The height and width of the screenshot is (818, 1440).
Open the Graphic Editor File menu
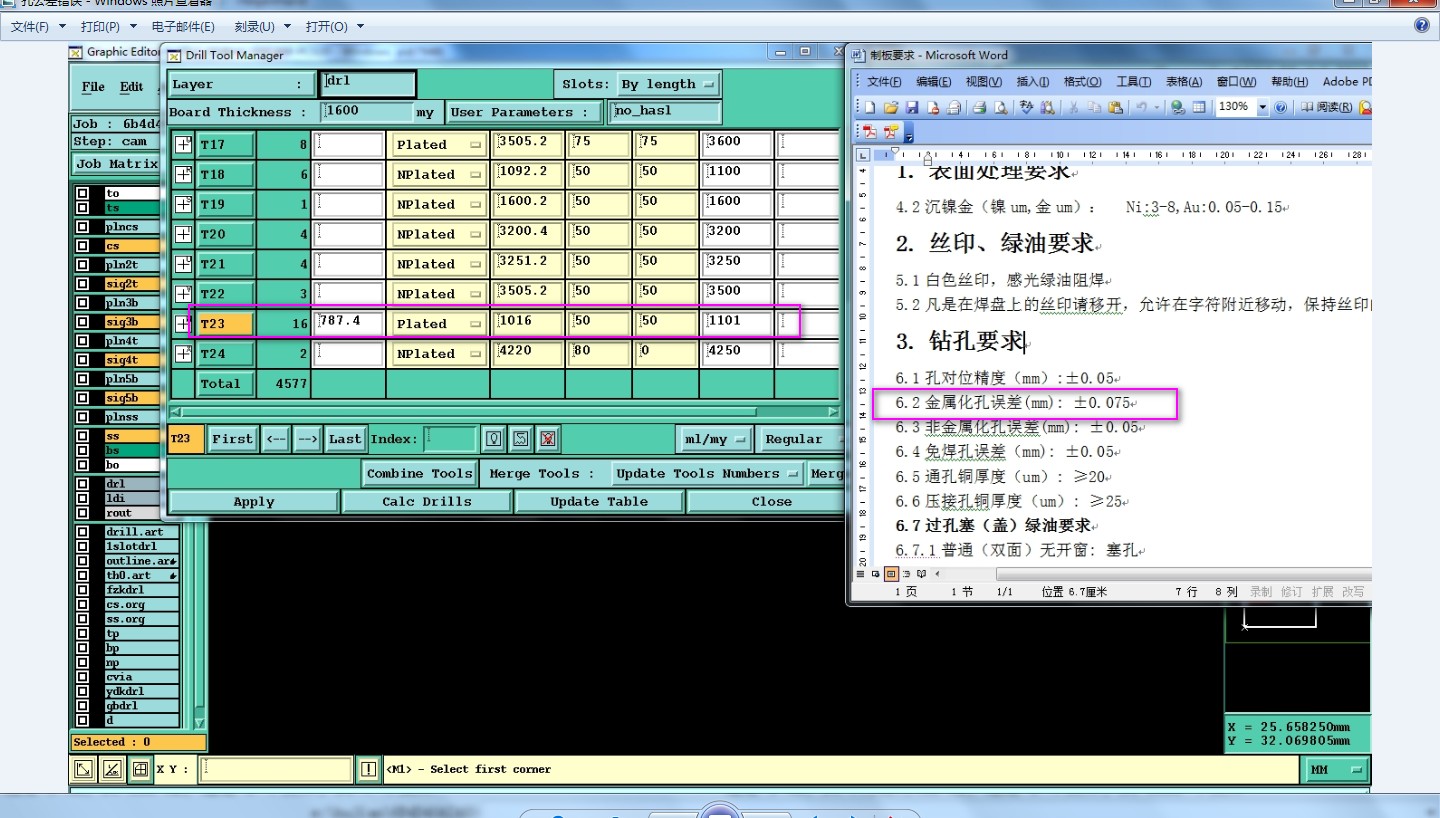tap(93, 87)
